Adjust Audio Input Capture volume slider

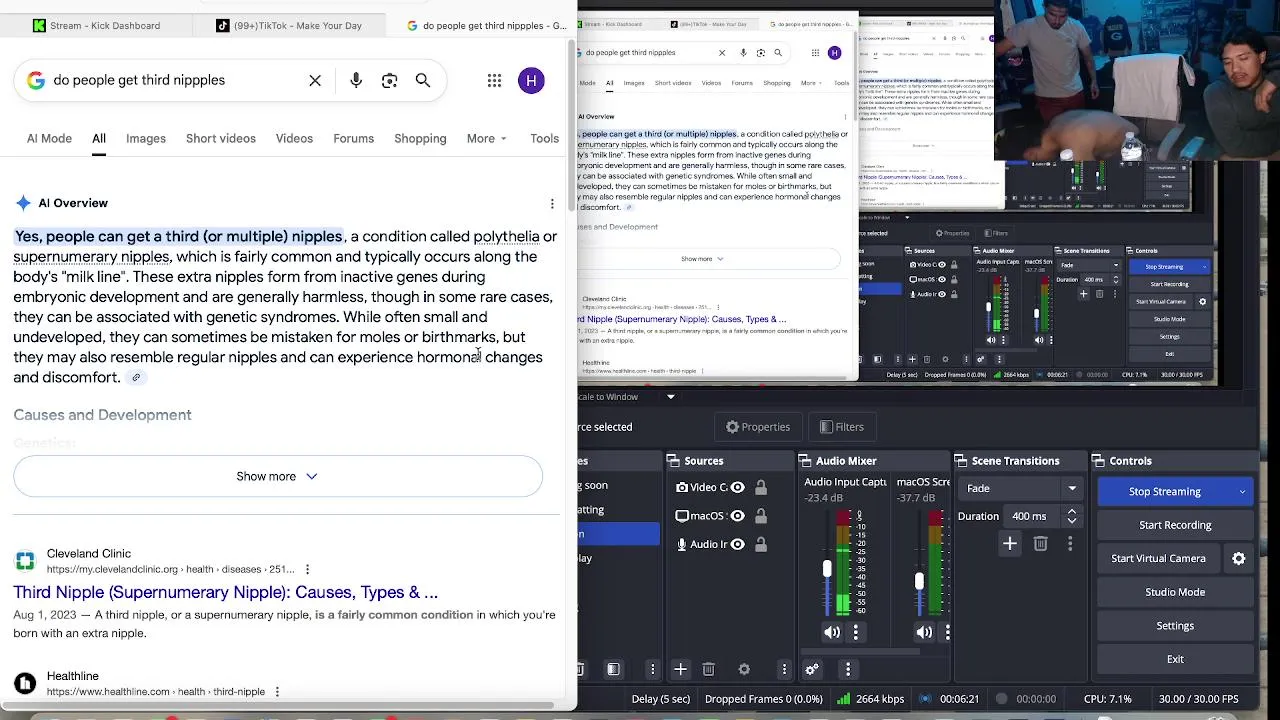coord(827,570)
